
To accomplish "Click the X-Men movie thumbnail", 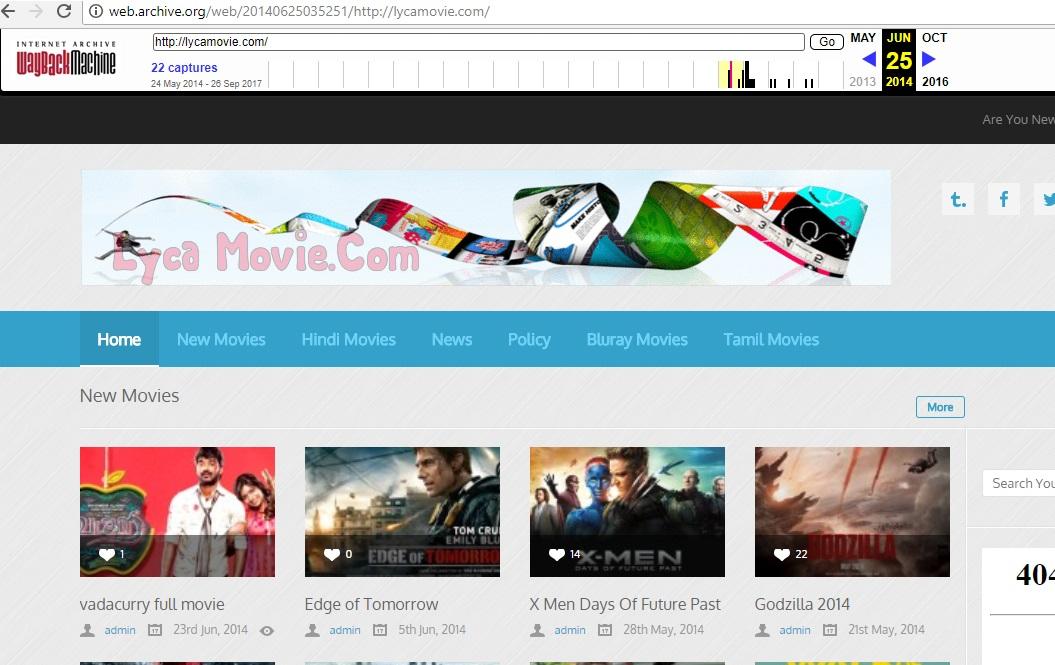I will (627, 512).
